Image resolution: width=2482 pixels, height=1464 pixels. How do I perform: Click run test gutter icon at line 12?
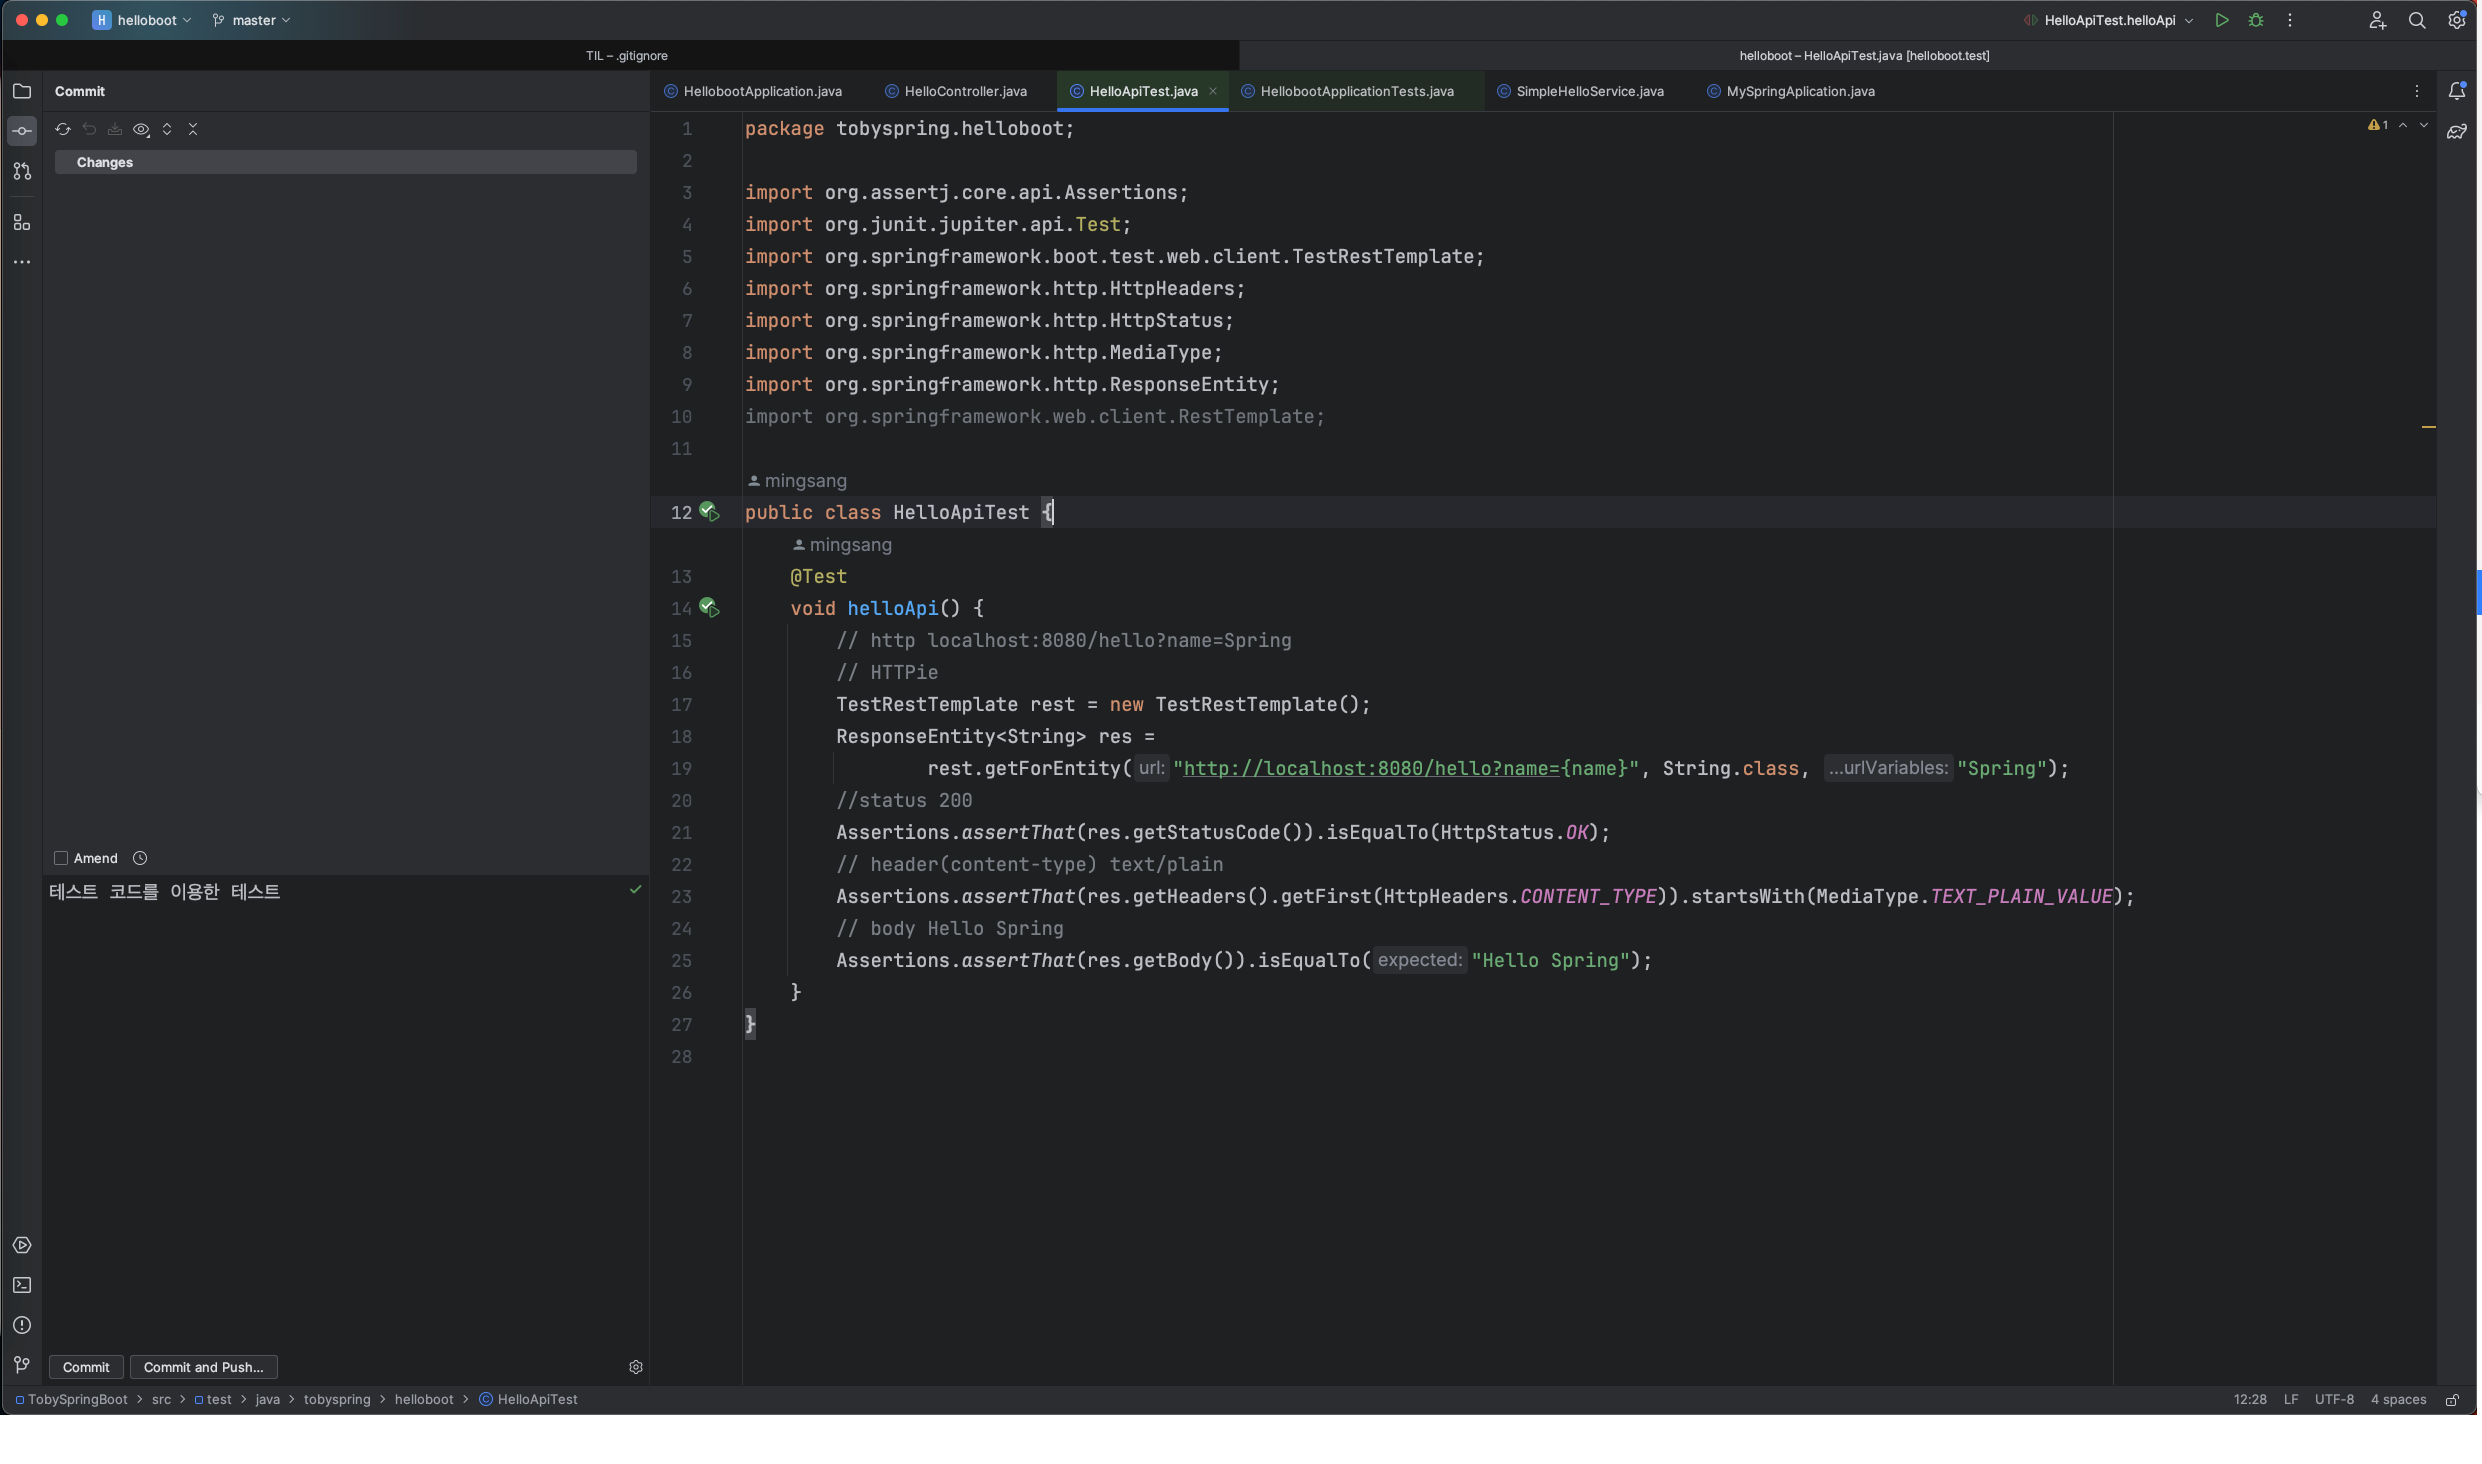click(x=709, y=512)
